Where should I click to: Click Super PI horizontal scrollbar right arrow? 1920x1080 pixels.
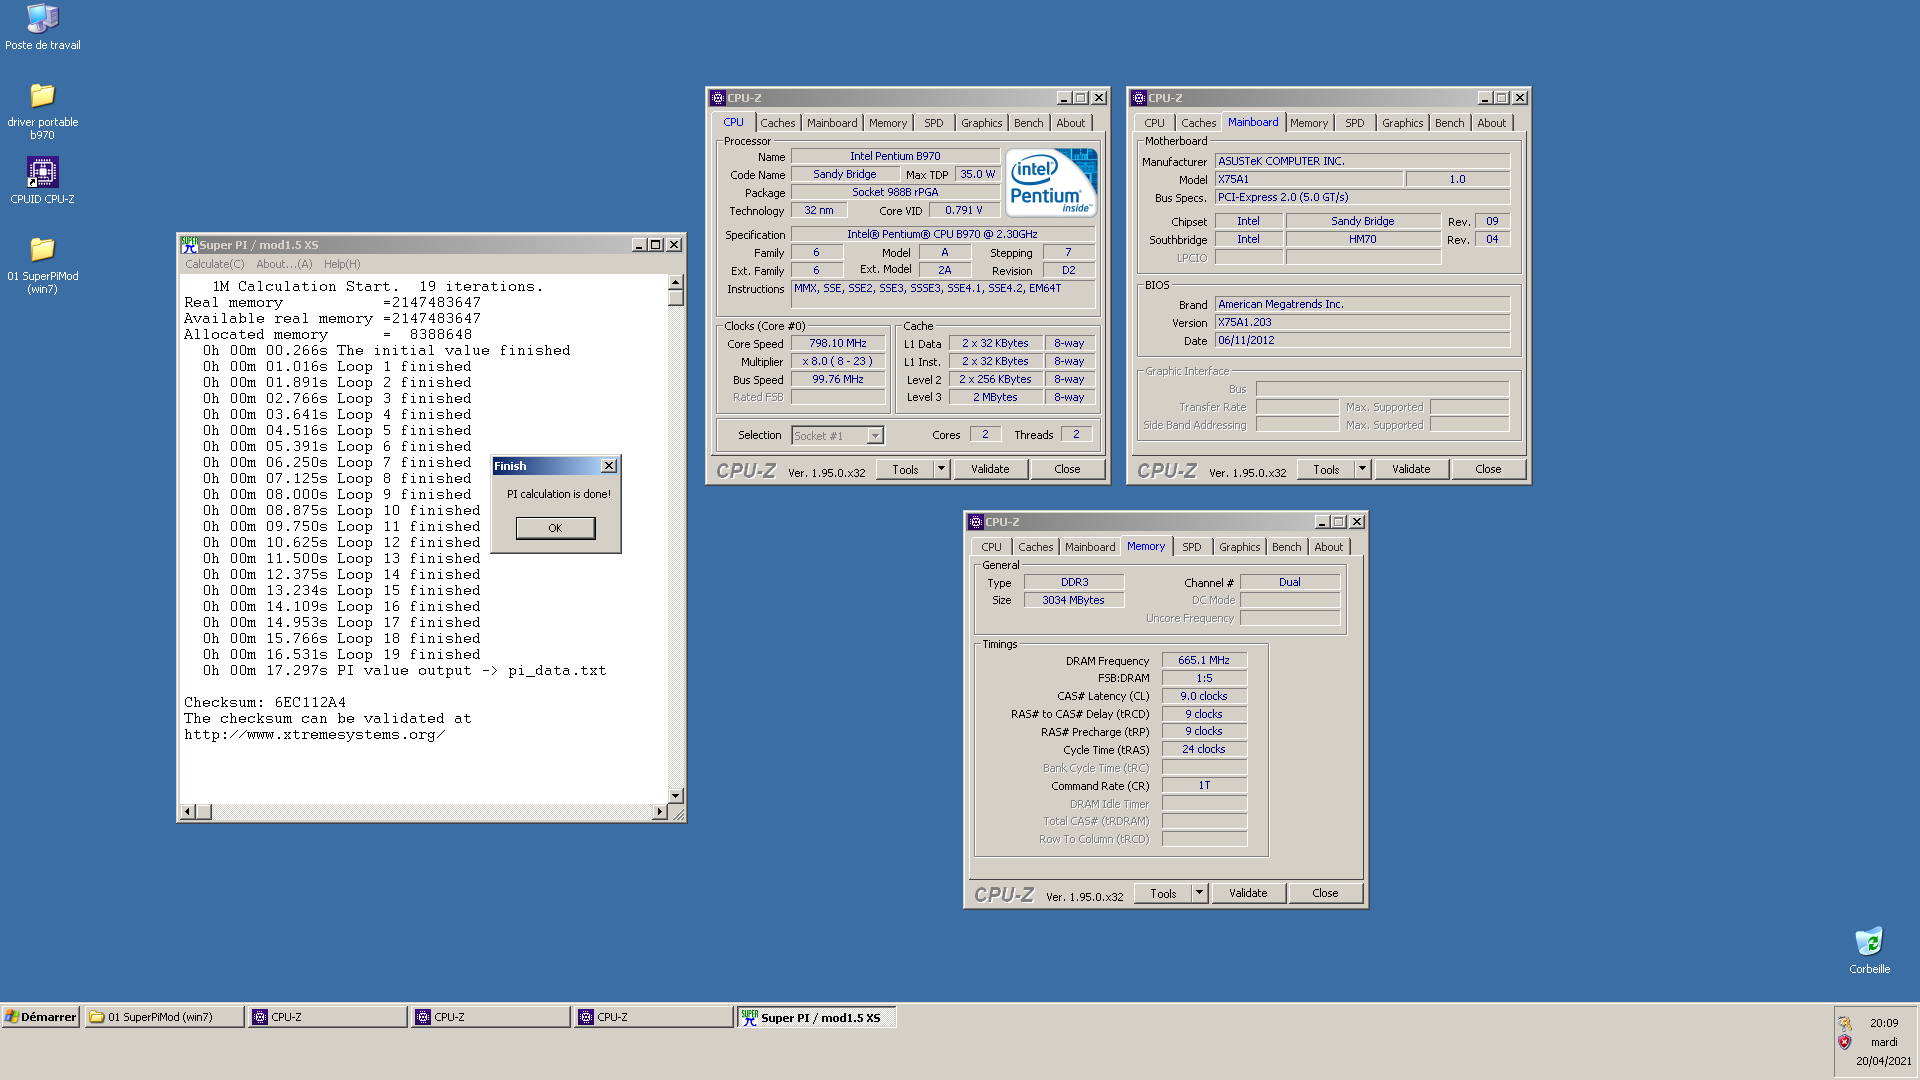[x=659, y=812]
